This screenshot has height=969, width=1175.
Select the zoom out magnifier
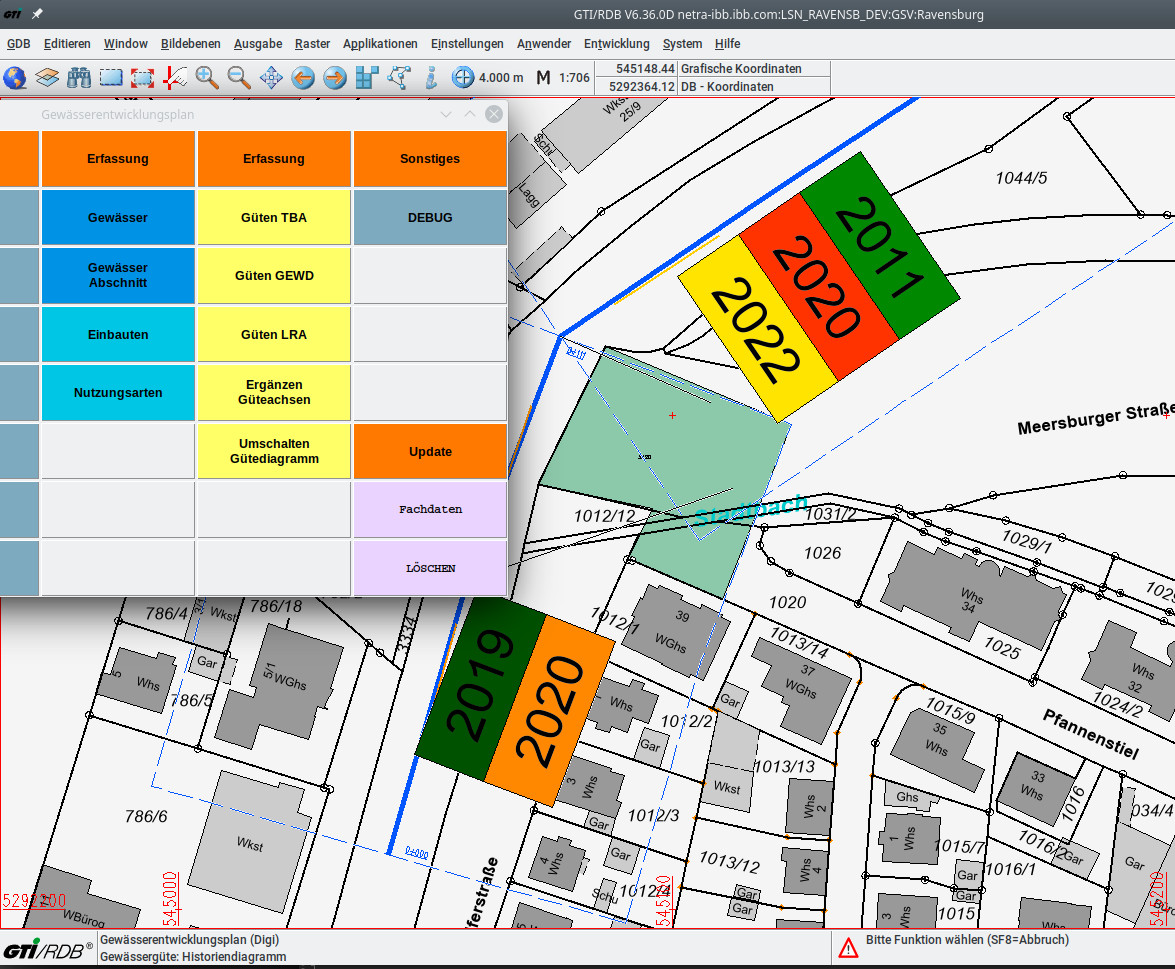point(239,77)
